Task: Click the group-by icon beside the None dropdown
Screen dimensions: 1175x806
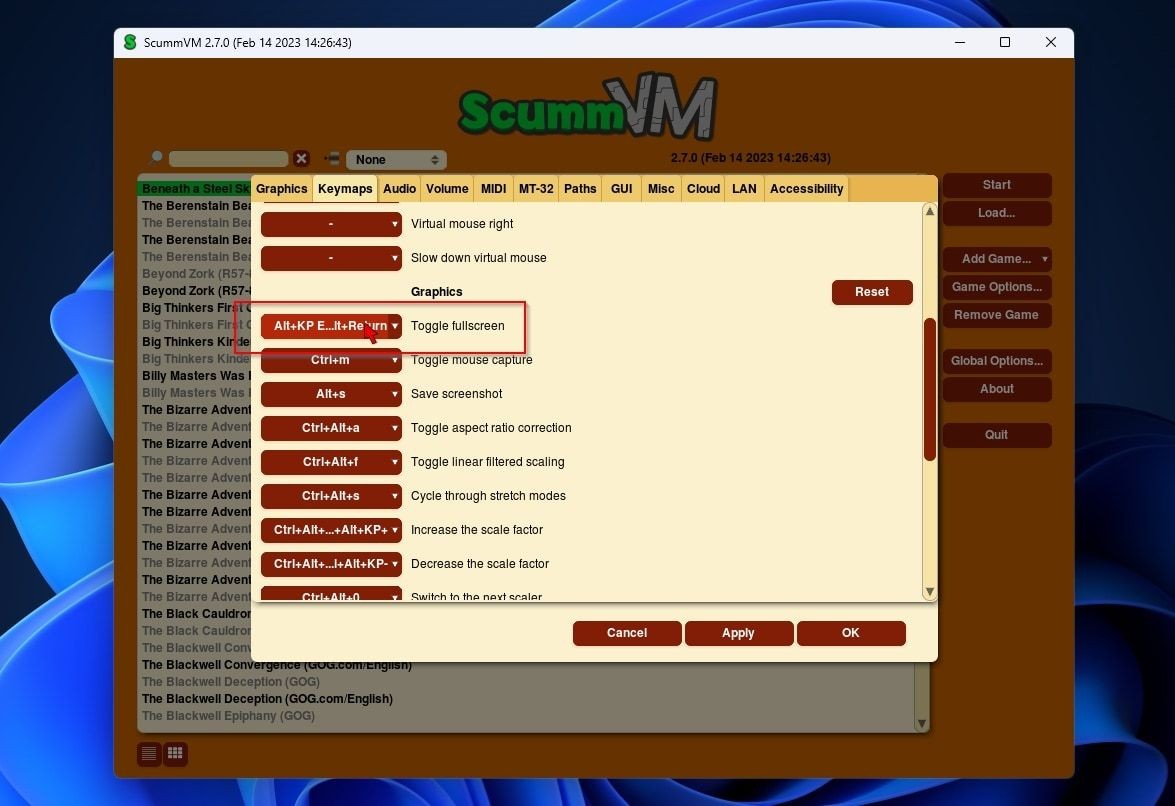Action: coord(331,158)
